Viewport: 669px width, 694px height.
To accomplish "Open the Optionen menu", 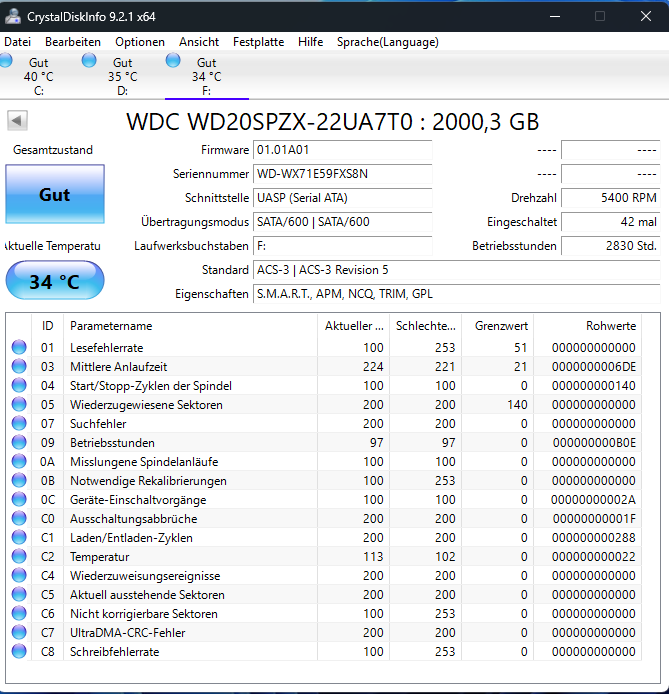I will click(140, 42).
